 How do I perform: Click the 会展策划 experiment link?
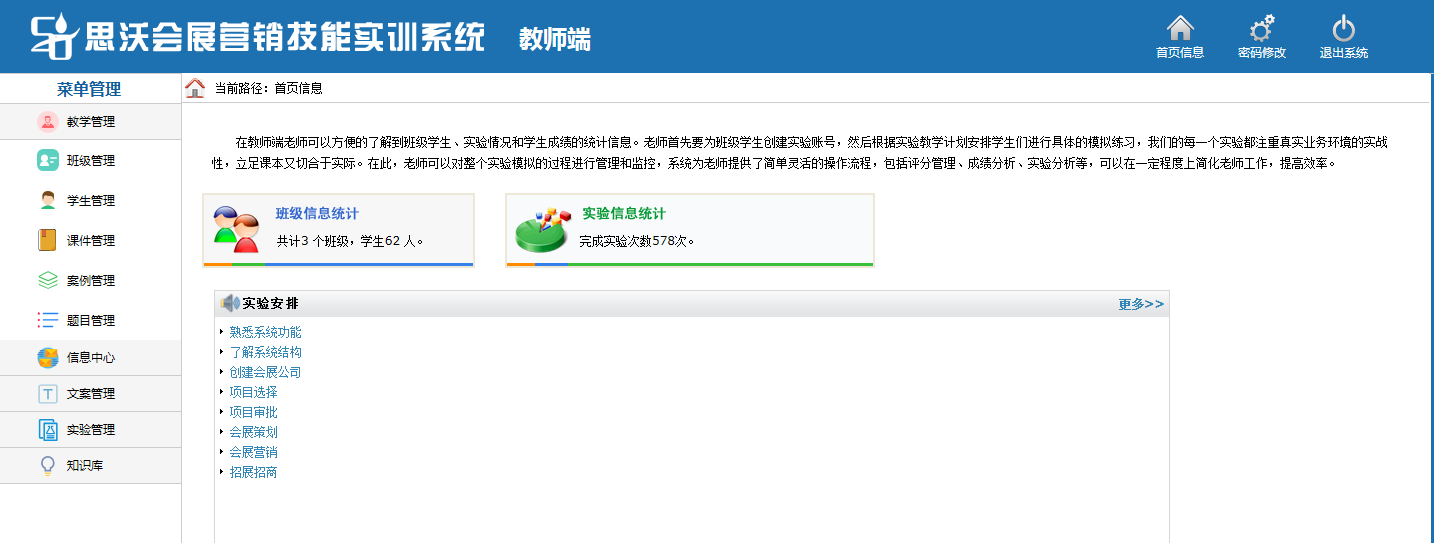tap(253, 432)
